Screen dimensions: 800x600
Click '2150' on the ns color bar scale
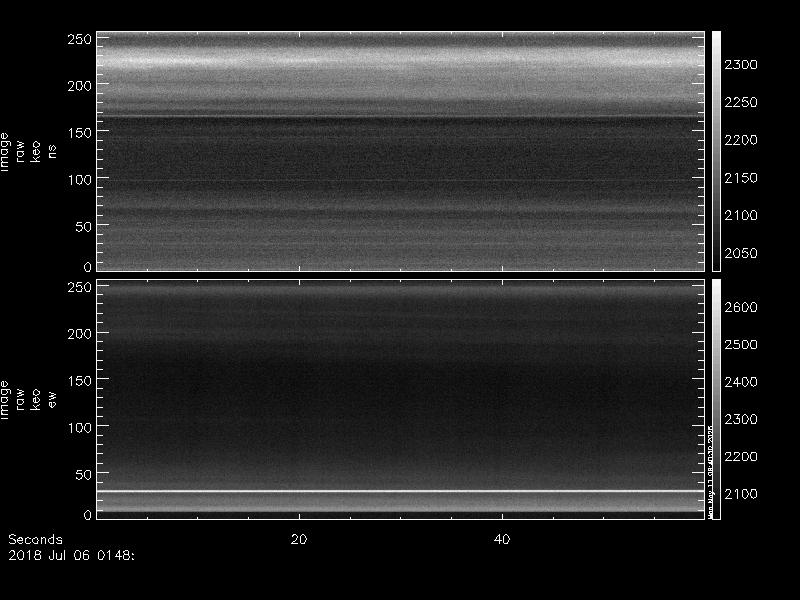741,178
